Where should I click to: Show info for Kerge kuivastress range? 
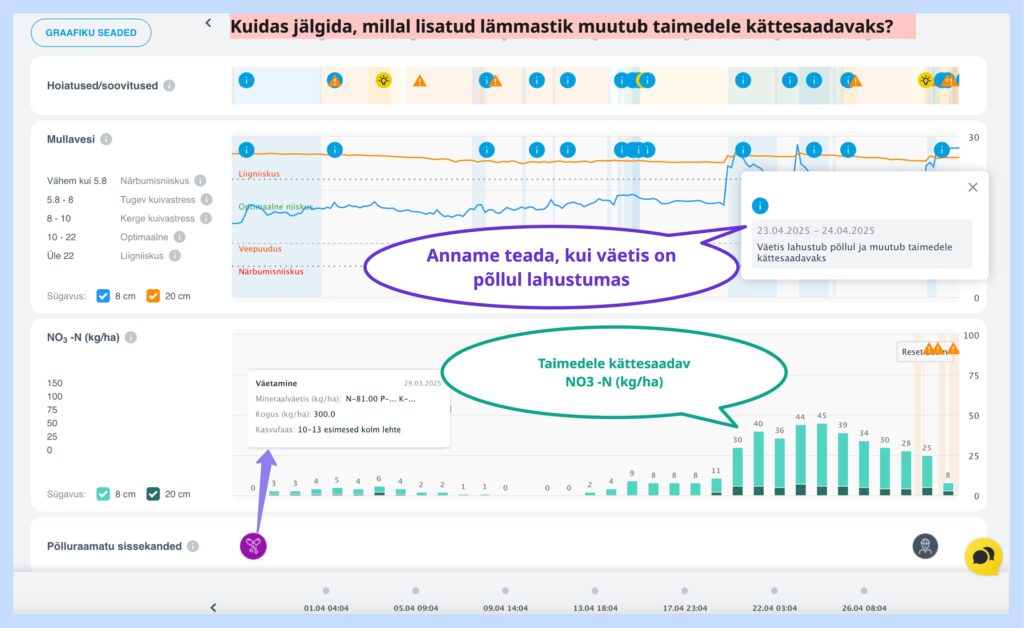tap(206, 218)
